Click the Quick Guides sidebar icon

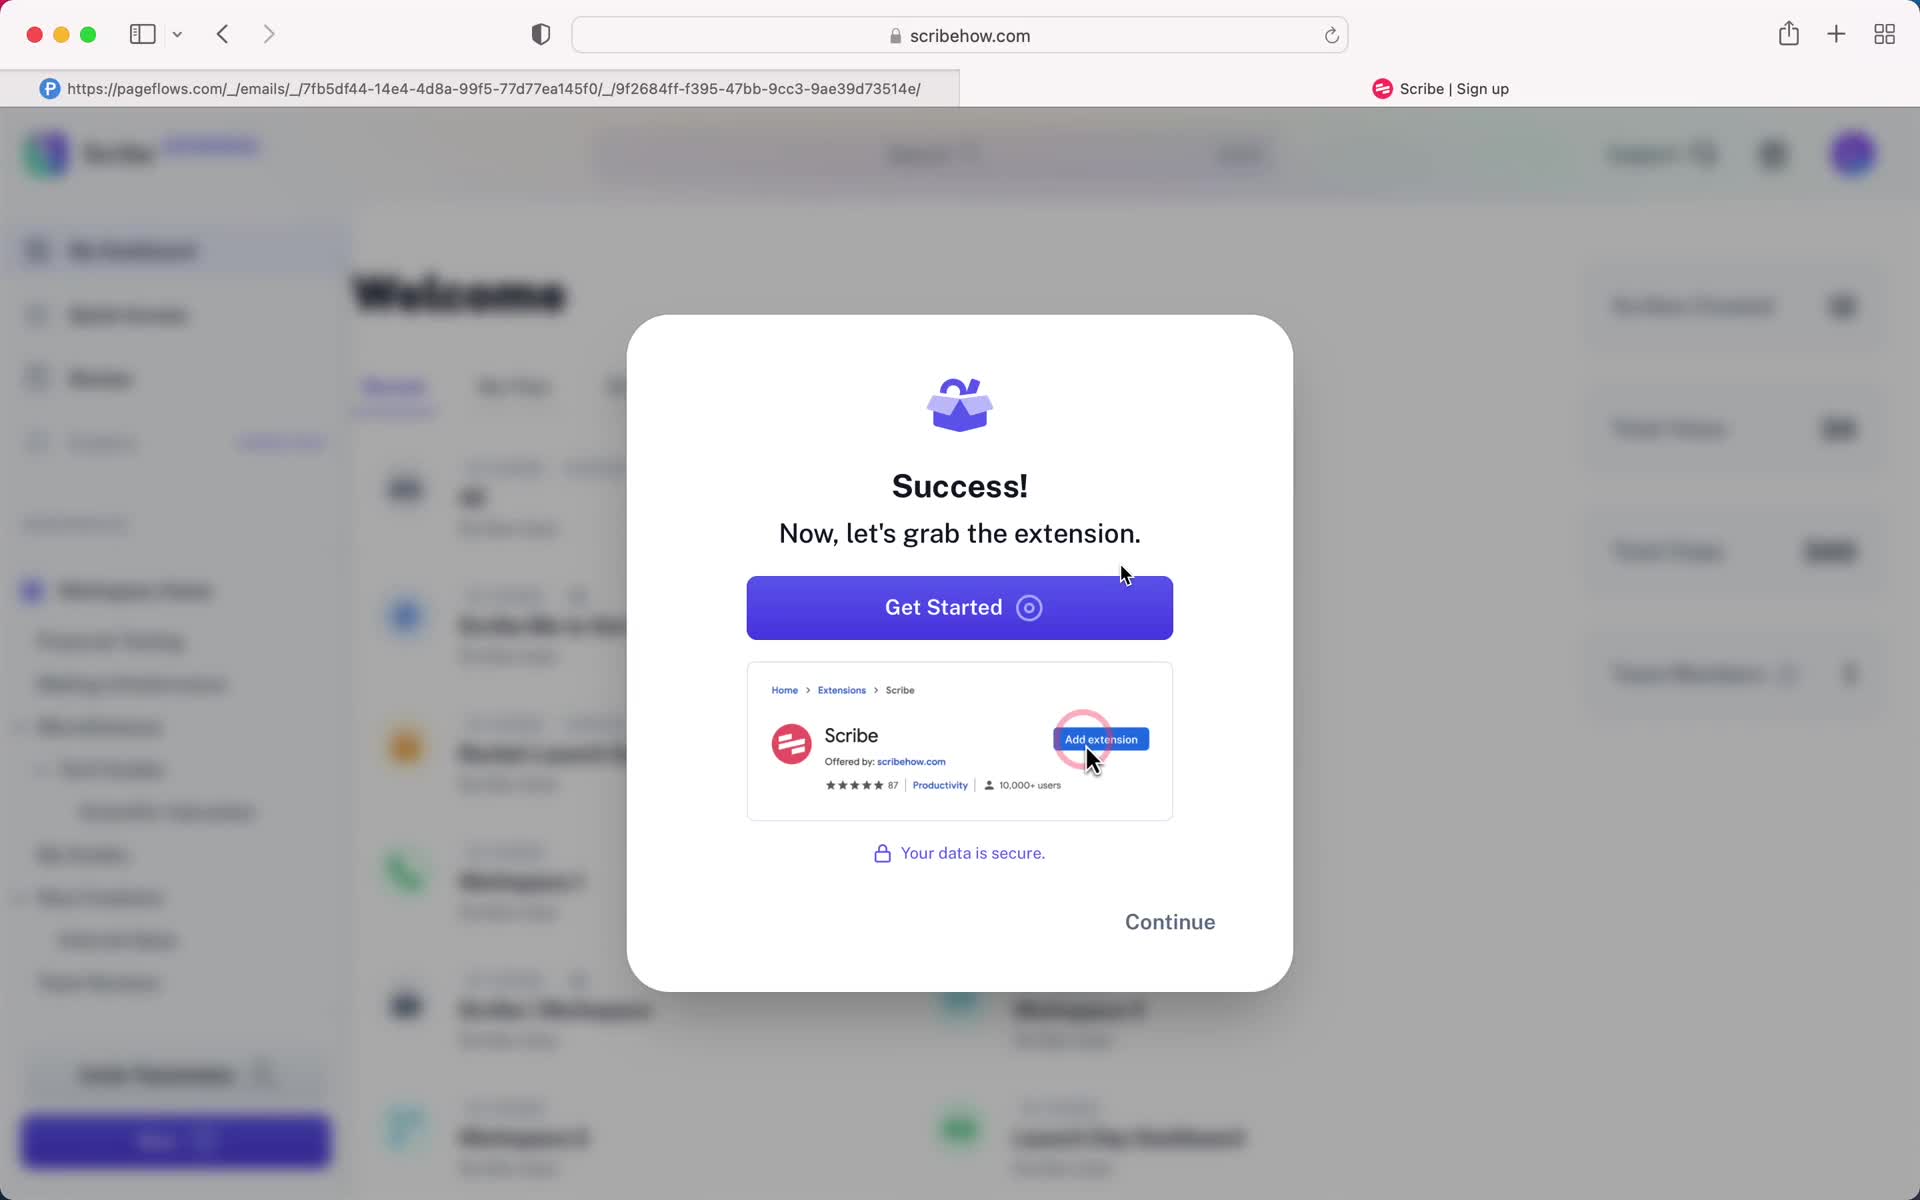[35, 315]
